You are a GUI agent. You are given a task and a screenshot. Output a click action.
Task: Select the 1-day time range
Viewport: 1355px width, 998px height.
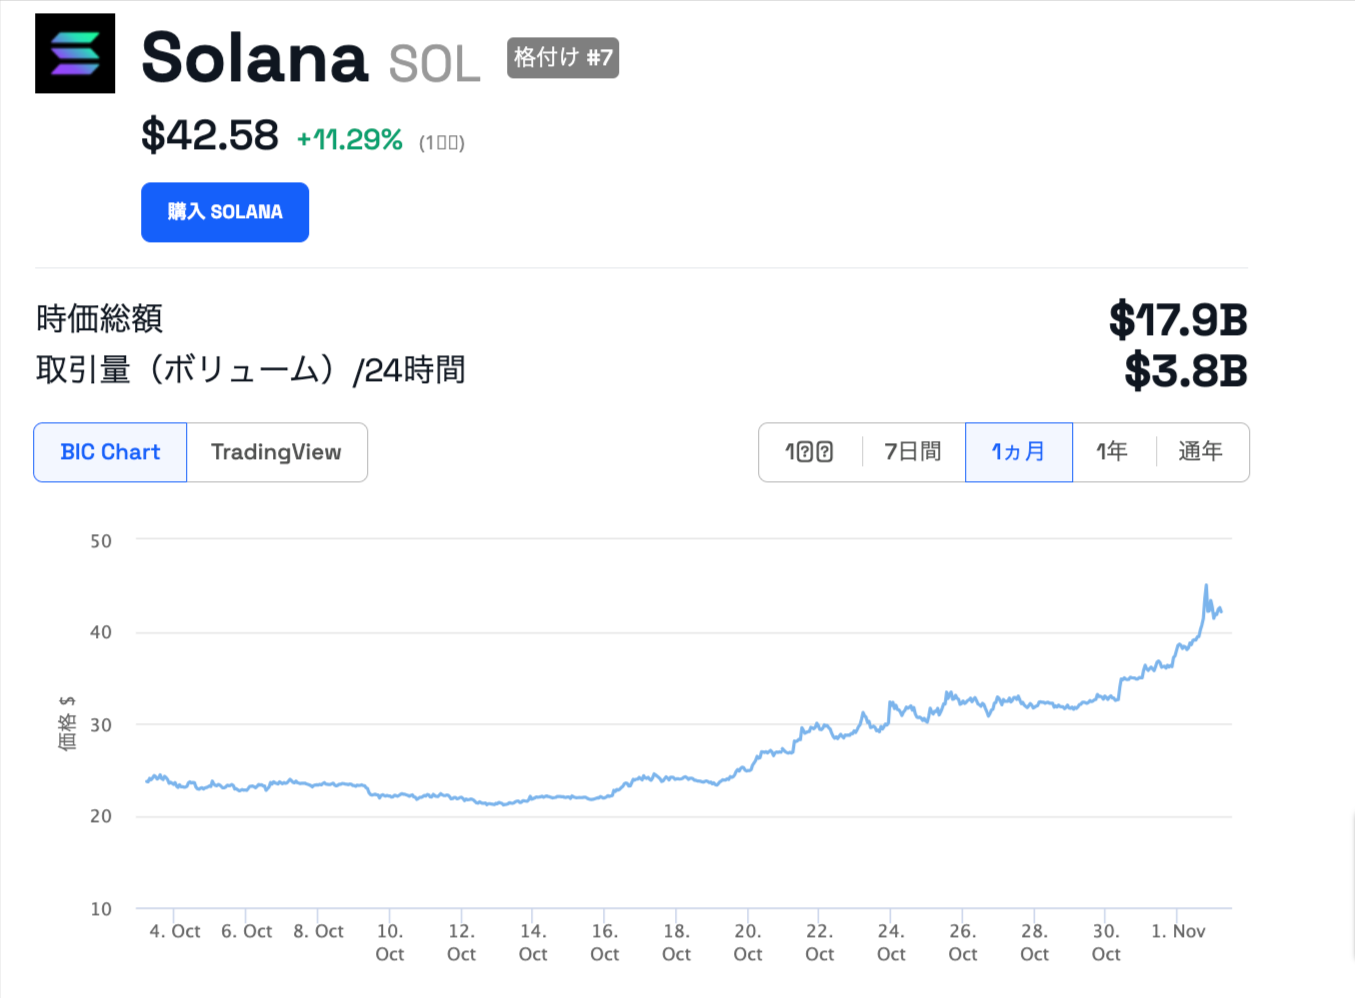pos(809,452)
